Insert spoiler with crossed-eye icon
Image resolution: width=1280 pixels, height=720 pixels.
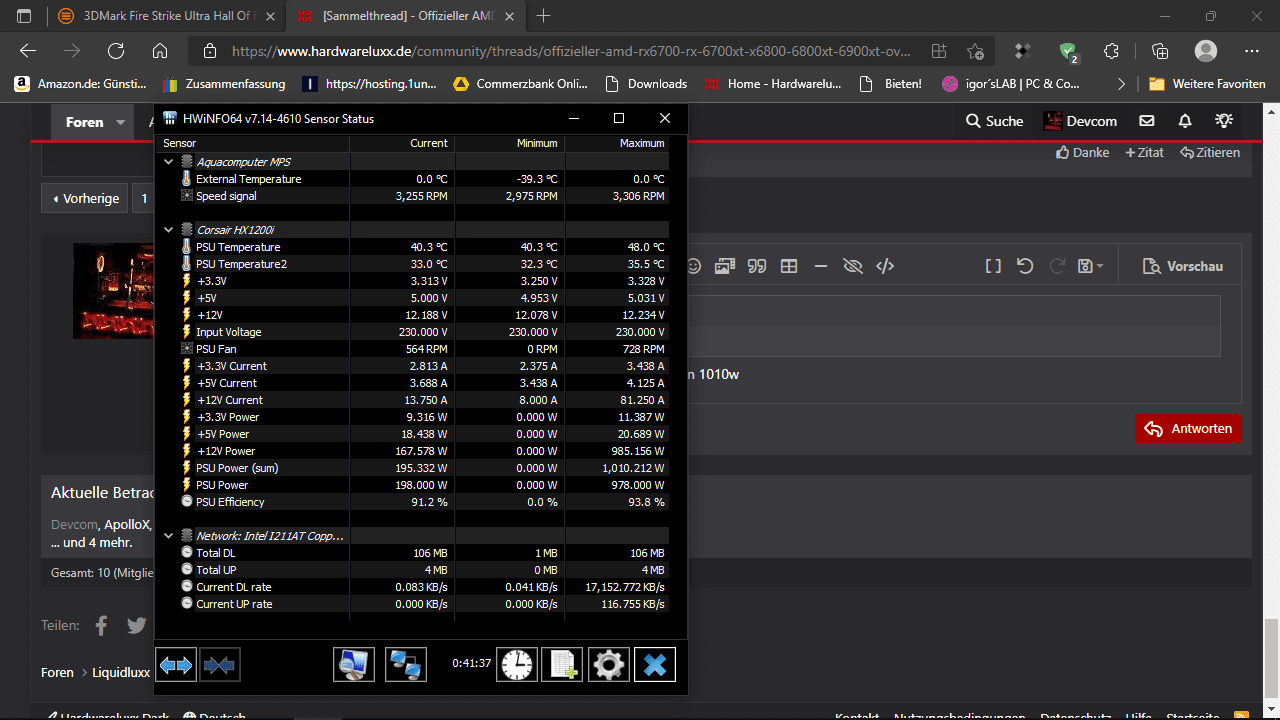click(852, 266)
